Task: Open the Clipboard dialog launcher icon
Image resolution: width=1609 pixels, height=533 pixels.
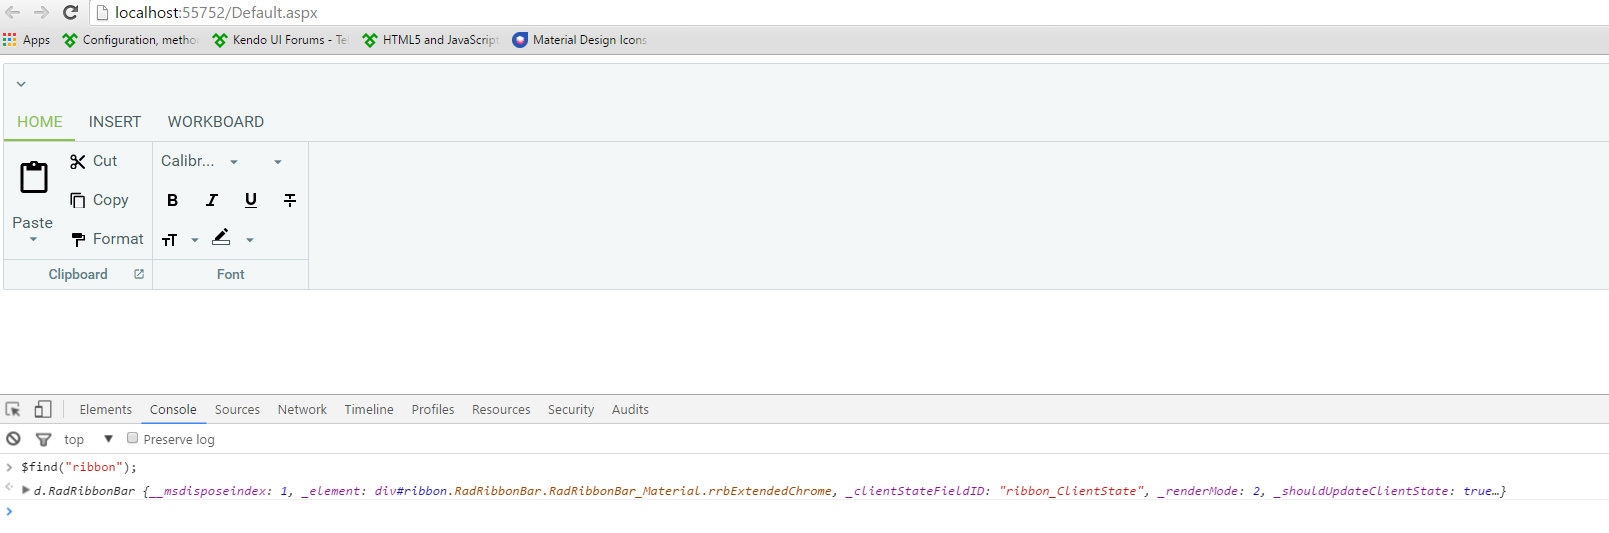Action: pyautogui.click(x=139, y=274)
